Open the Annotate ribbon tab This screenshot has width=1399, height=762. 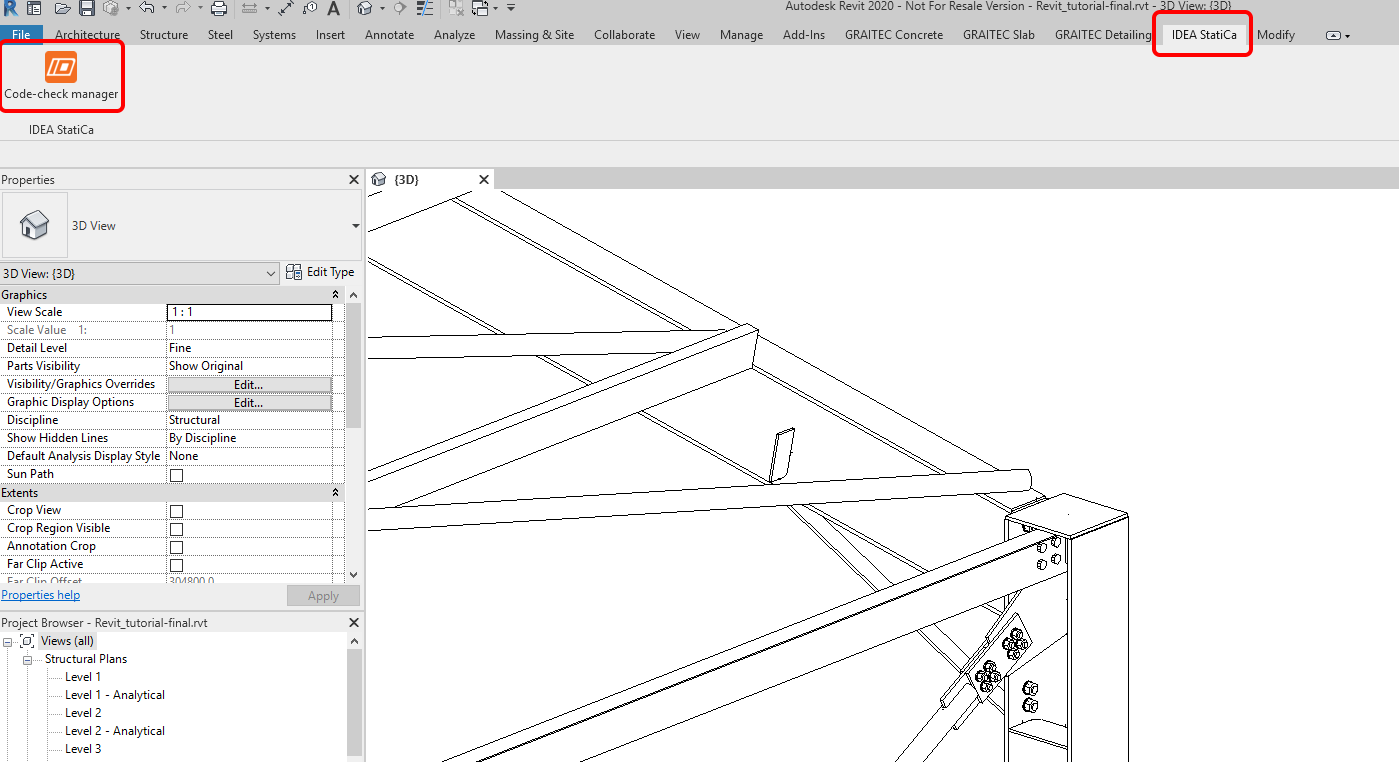click(x=389, y=35)
